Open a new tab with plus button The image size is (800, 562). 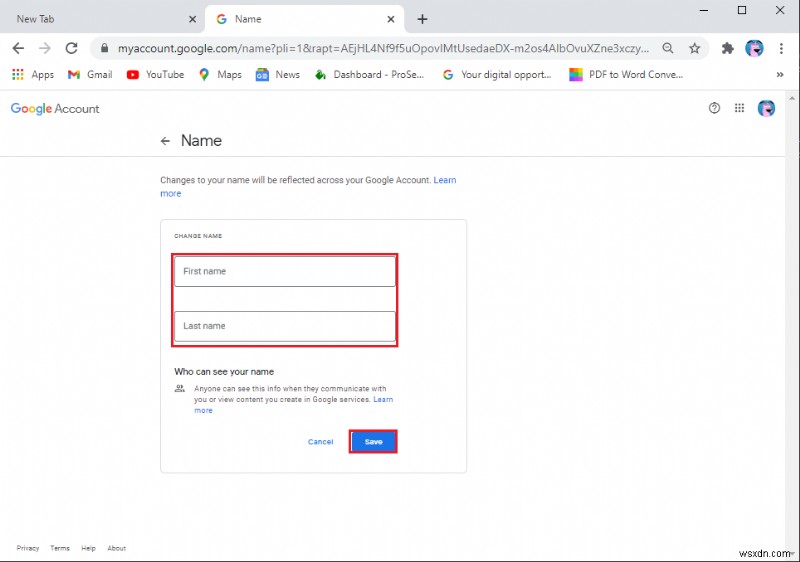coord(422,19)
